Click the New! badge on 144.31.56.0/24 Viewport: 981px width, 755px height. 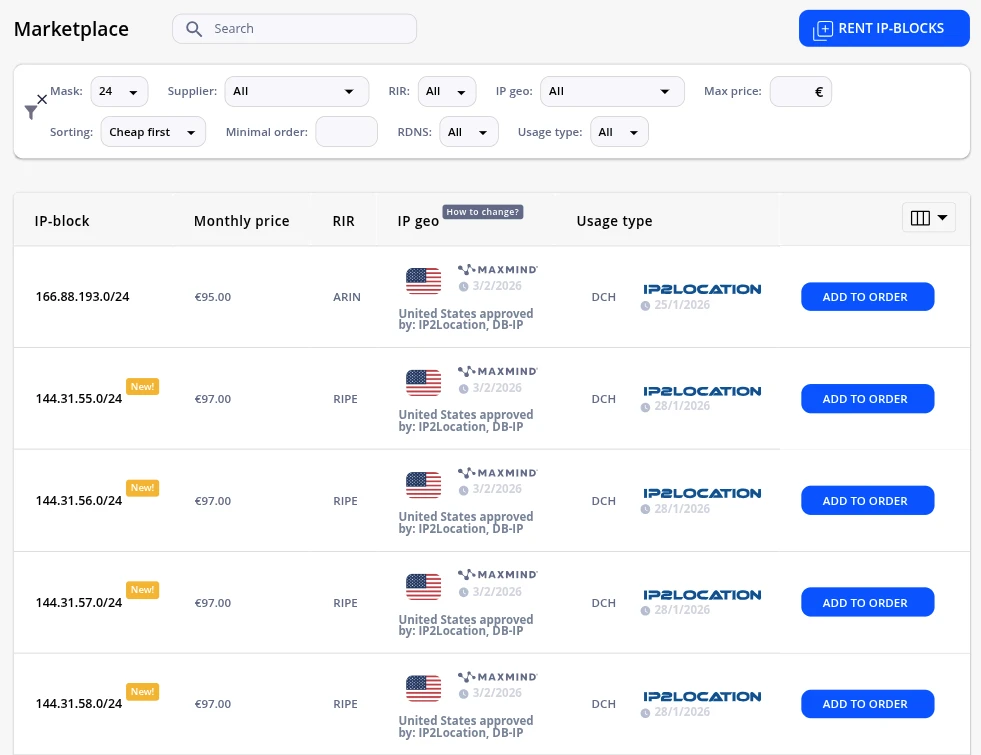click(142, 488)
